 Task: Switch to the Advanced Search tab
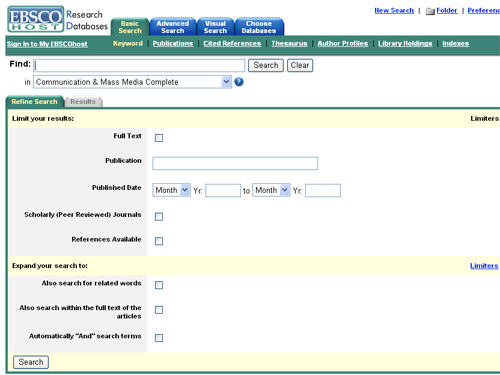tap(173, 27)
